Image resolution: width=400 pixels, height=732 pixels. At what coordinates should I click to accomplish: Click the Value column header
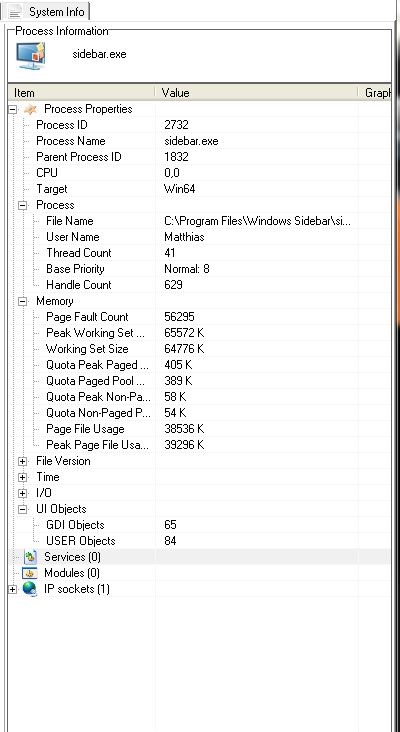(x=257, y=92)
